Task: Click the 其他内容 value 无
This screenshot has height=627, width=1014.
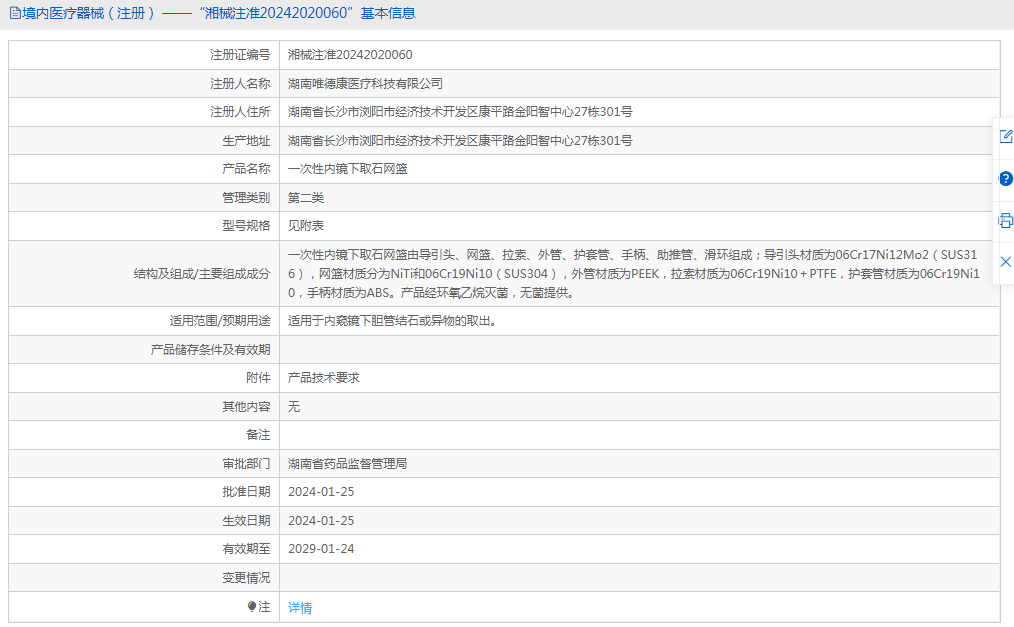Action: (294, 407)
